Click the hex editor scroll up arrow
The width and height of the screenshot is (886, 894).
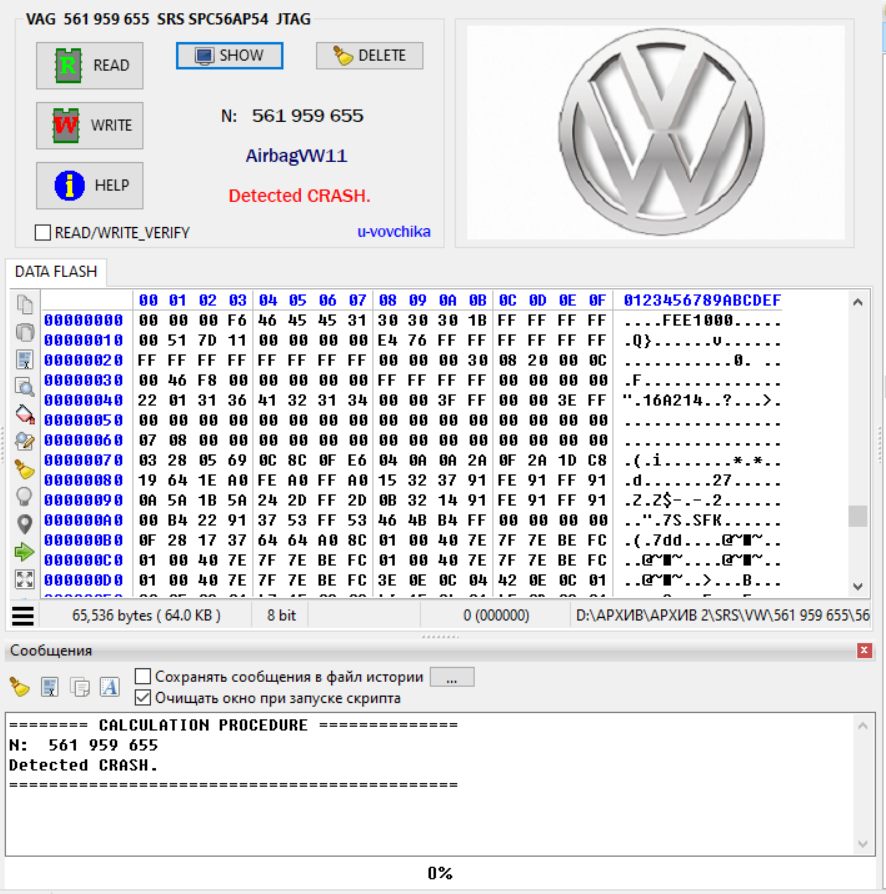point(857,302)
